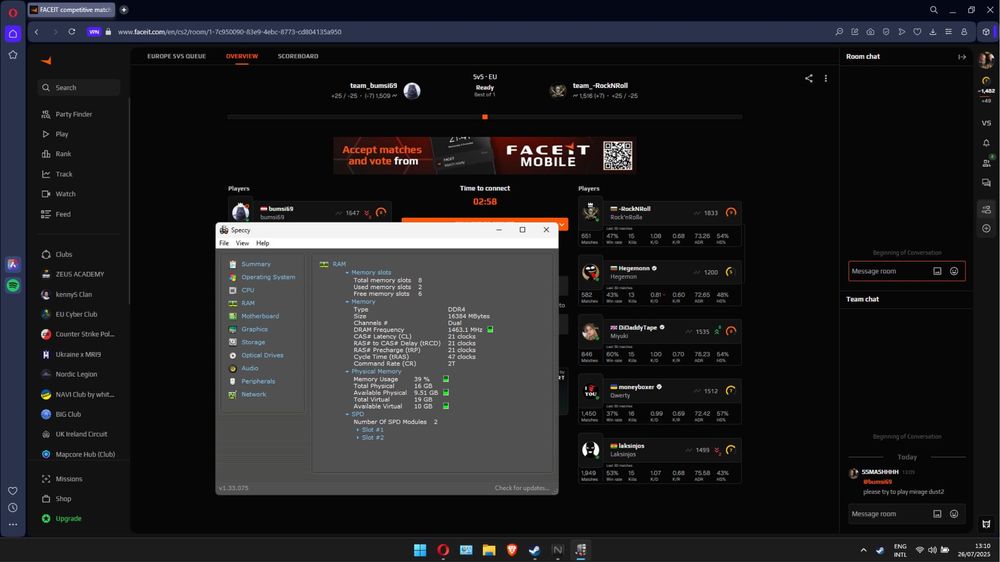The image size is (1000, 562).
Task: Open emoji picker in Room chat
Action: (x=954, y=271)
